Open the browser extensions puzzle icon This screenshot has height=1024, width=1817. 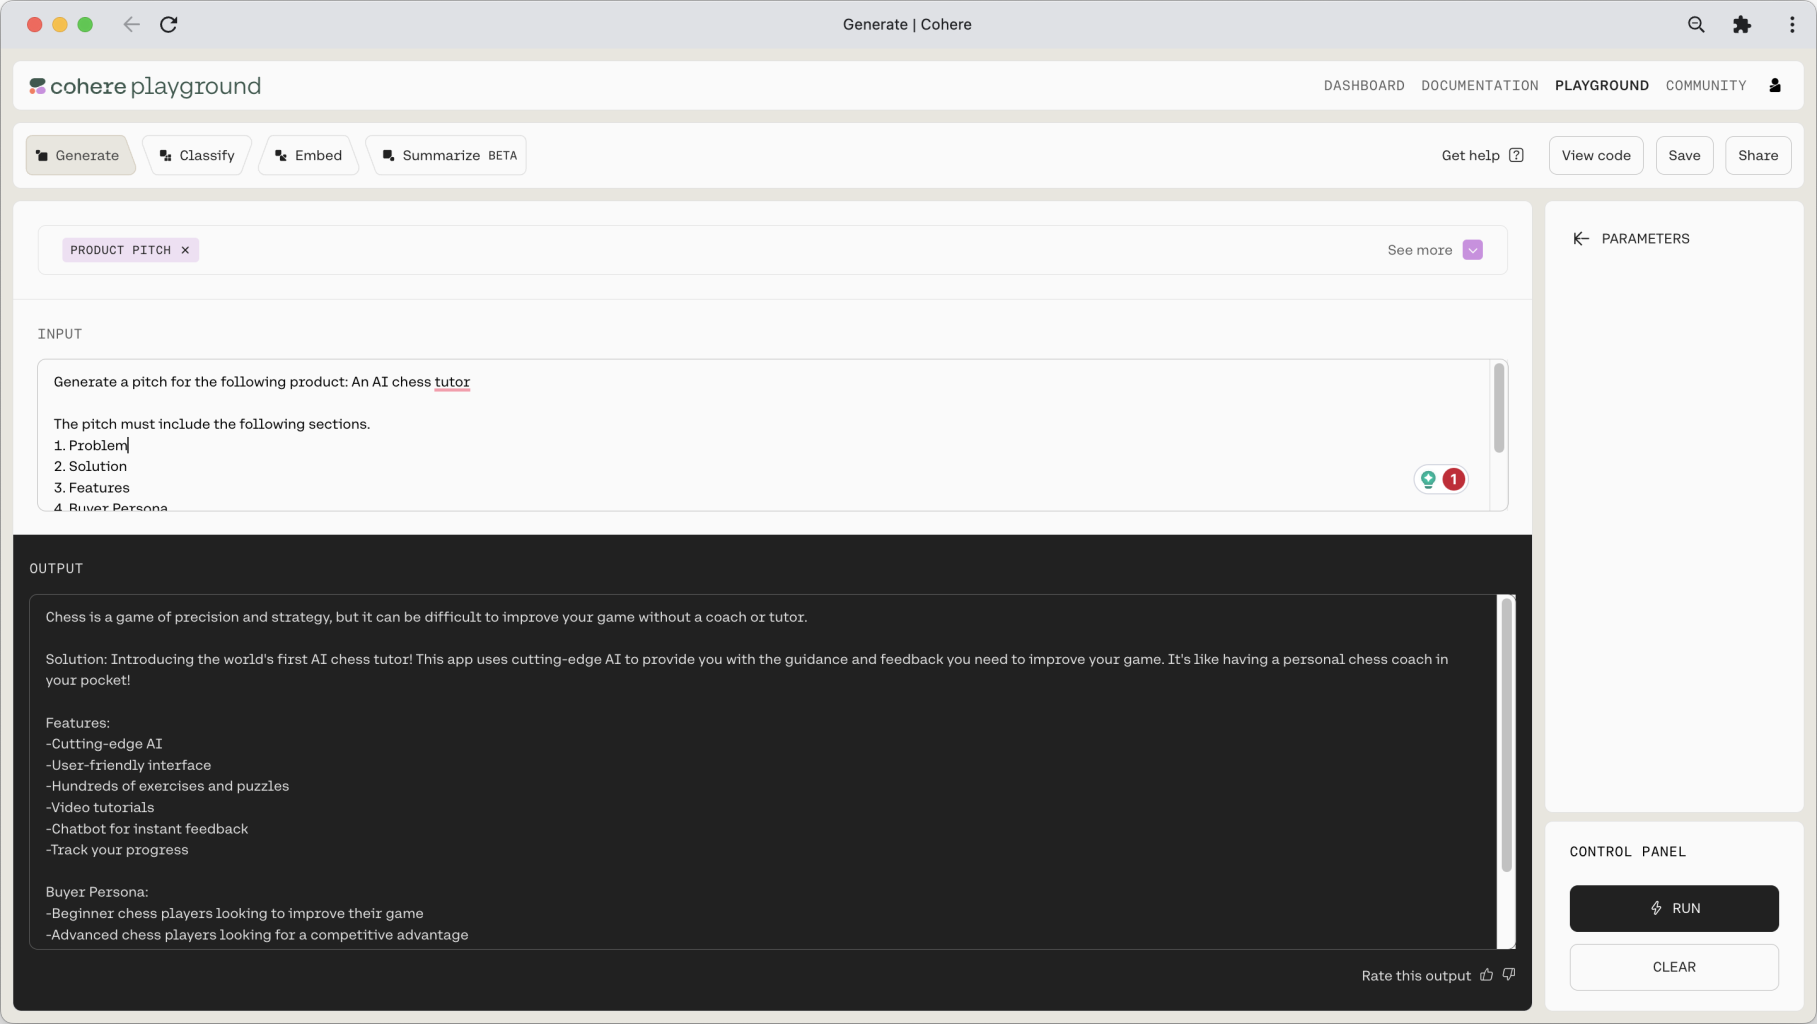tap(1742, 25)
